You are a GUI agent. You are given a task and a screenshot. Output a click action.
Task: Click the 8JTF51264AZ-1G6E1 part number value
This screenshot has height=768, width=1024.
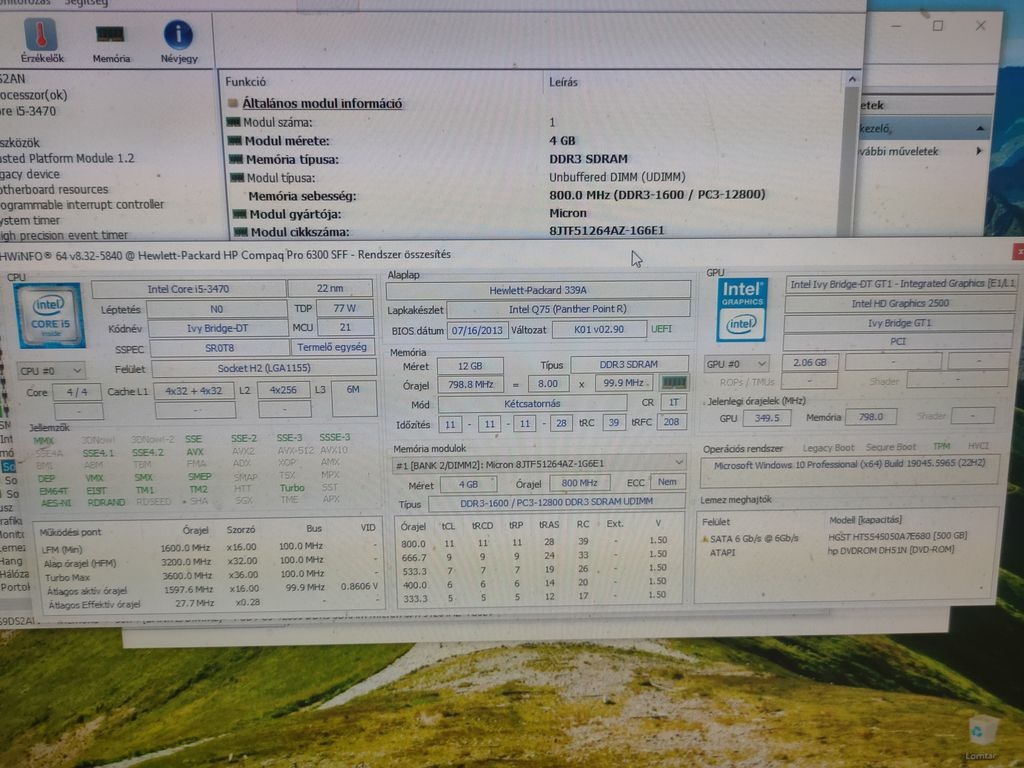click(607, 231)
